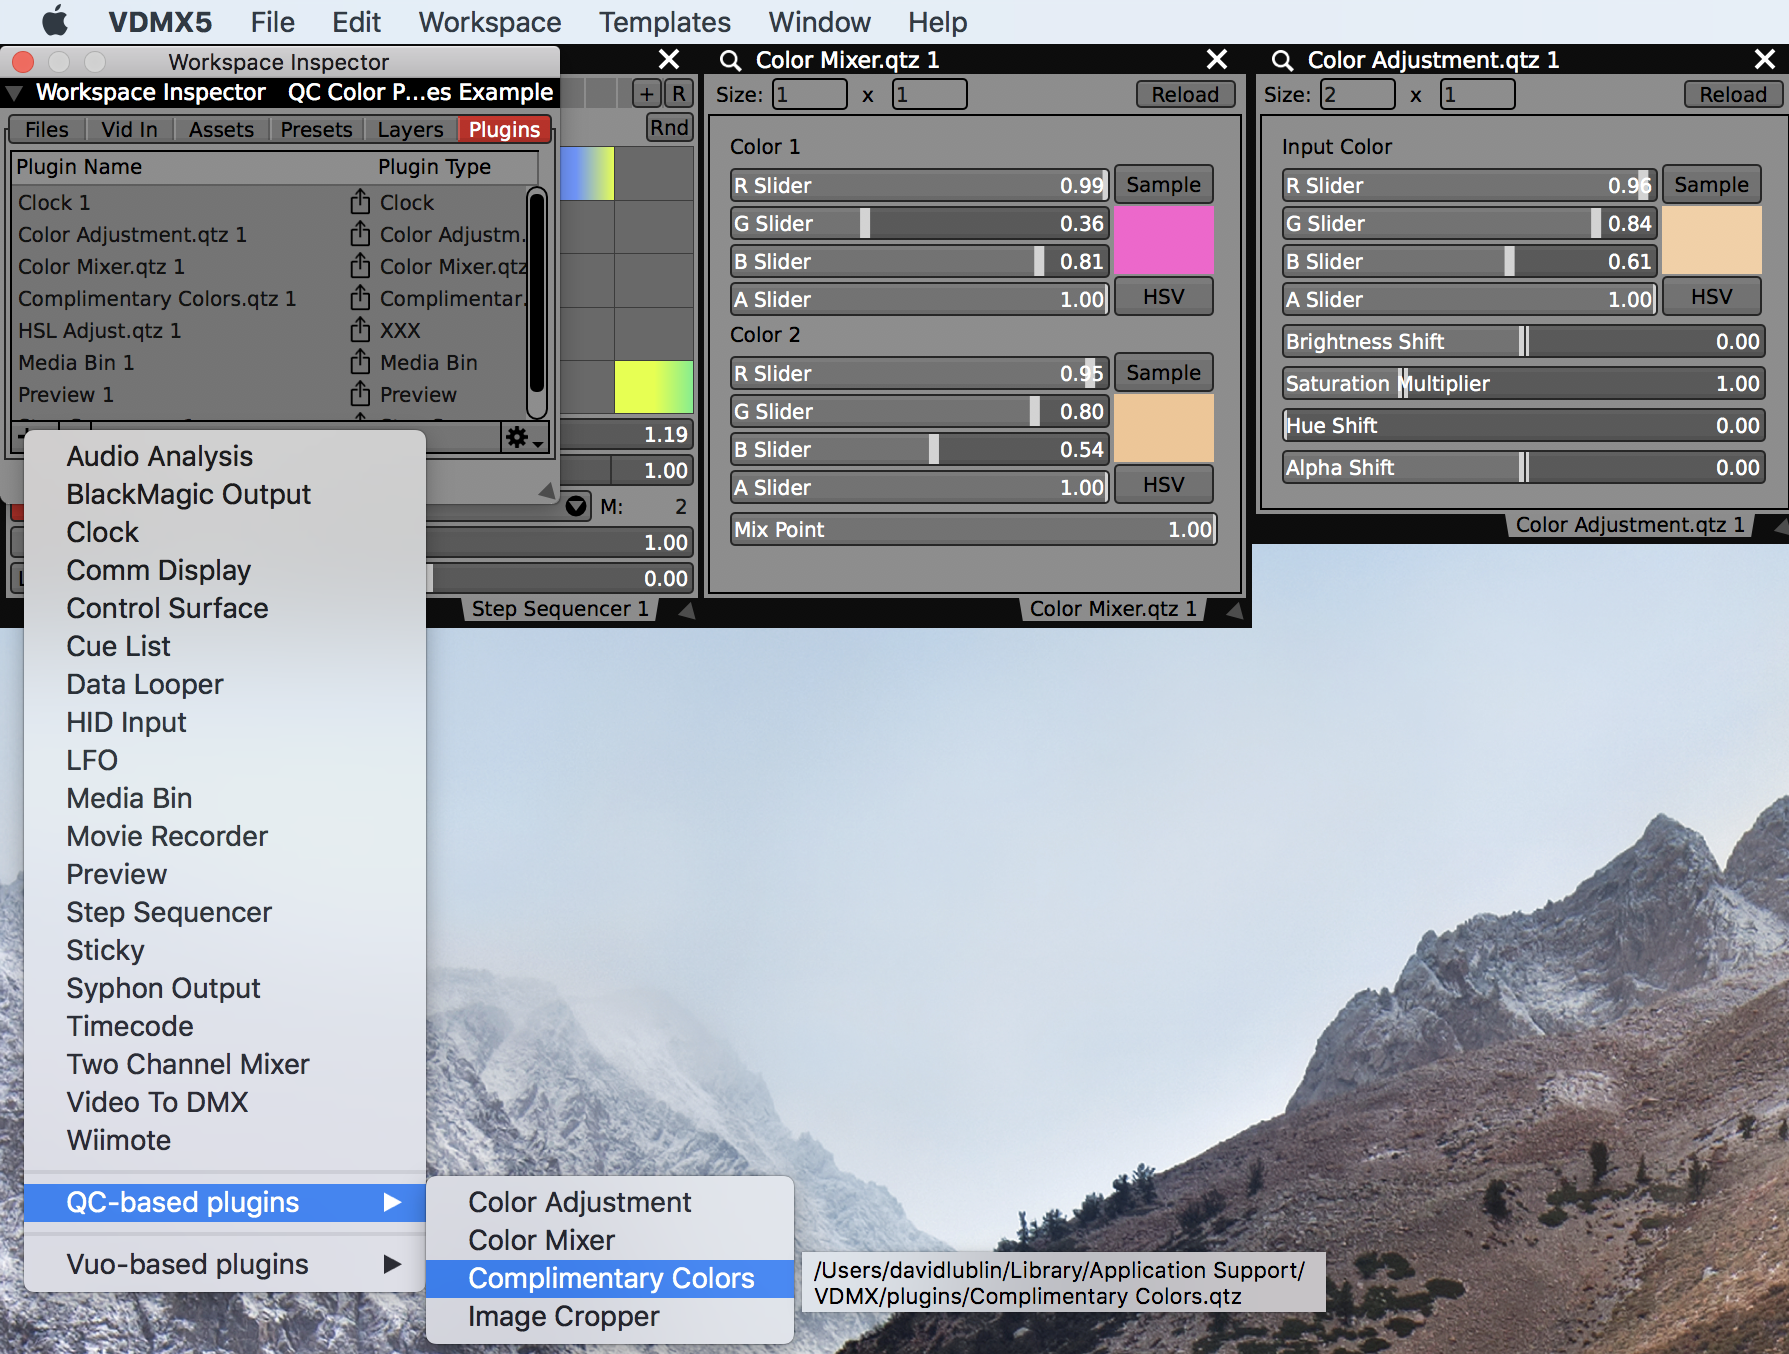Toggle HSV mode for Color 1
This screenshot has width=1789, height=1354.
[x=1164, y=297]
